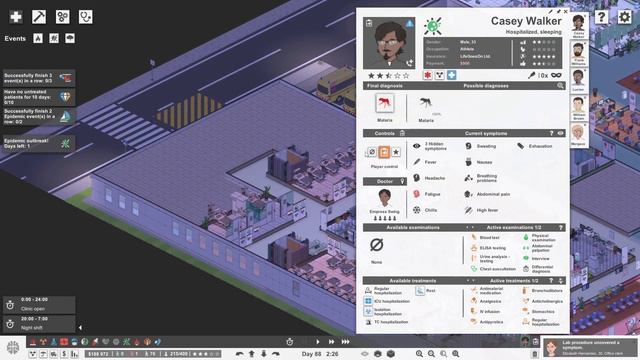Click the molecule lab icon under patient info
Screen dimensions: 640x360
pos(439,75)
